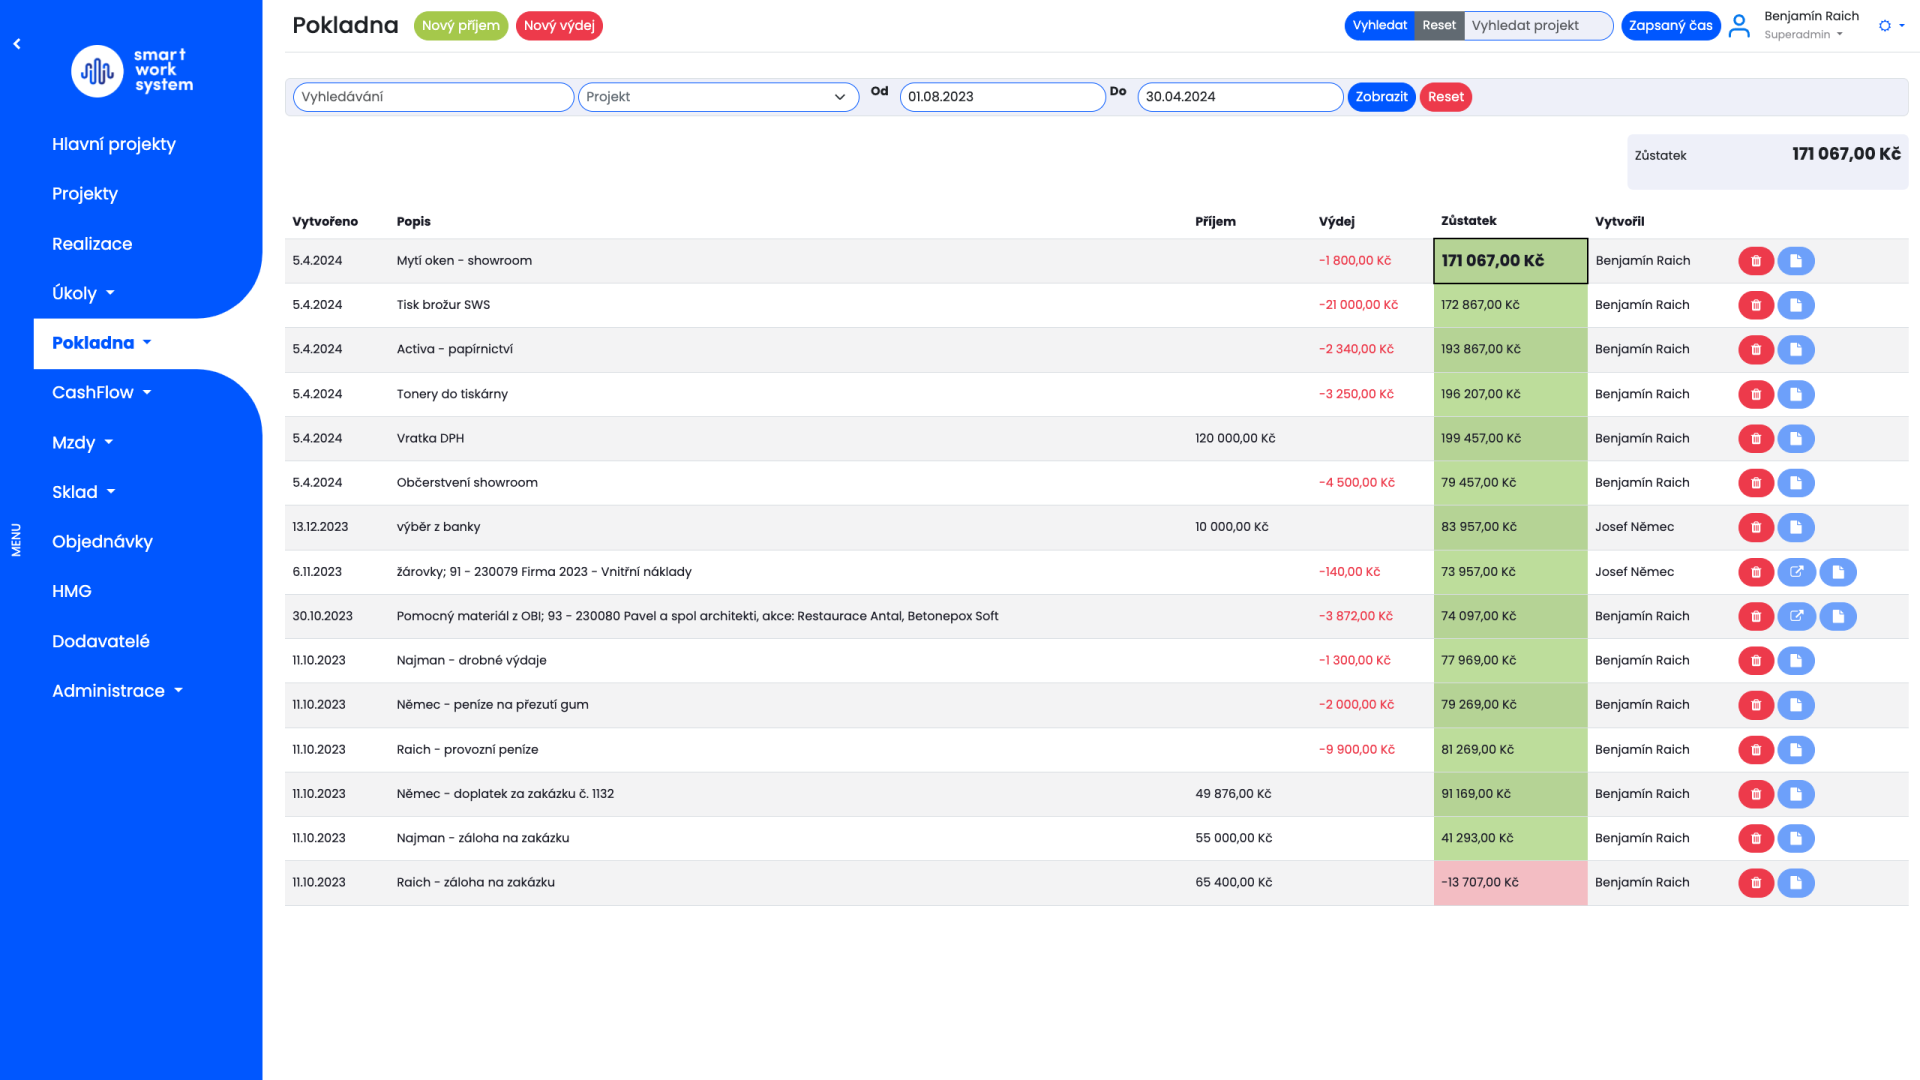The height and width of the screenshot is (1080, 1920).
Task: Click the Od date field
Action: [x=1001, y=97]
